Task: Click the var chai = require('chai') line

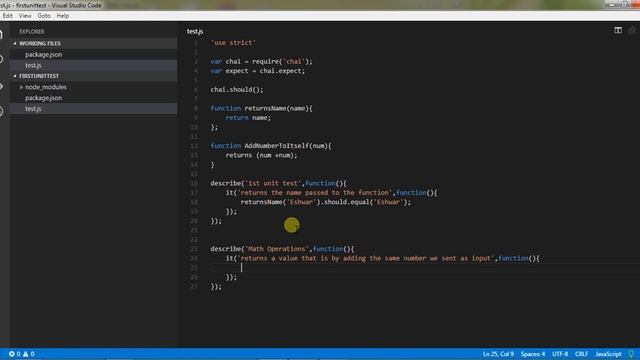Action: click(261, 61)
